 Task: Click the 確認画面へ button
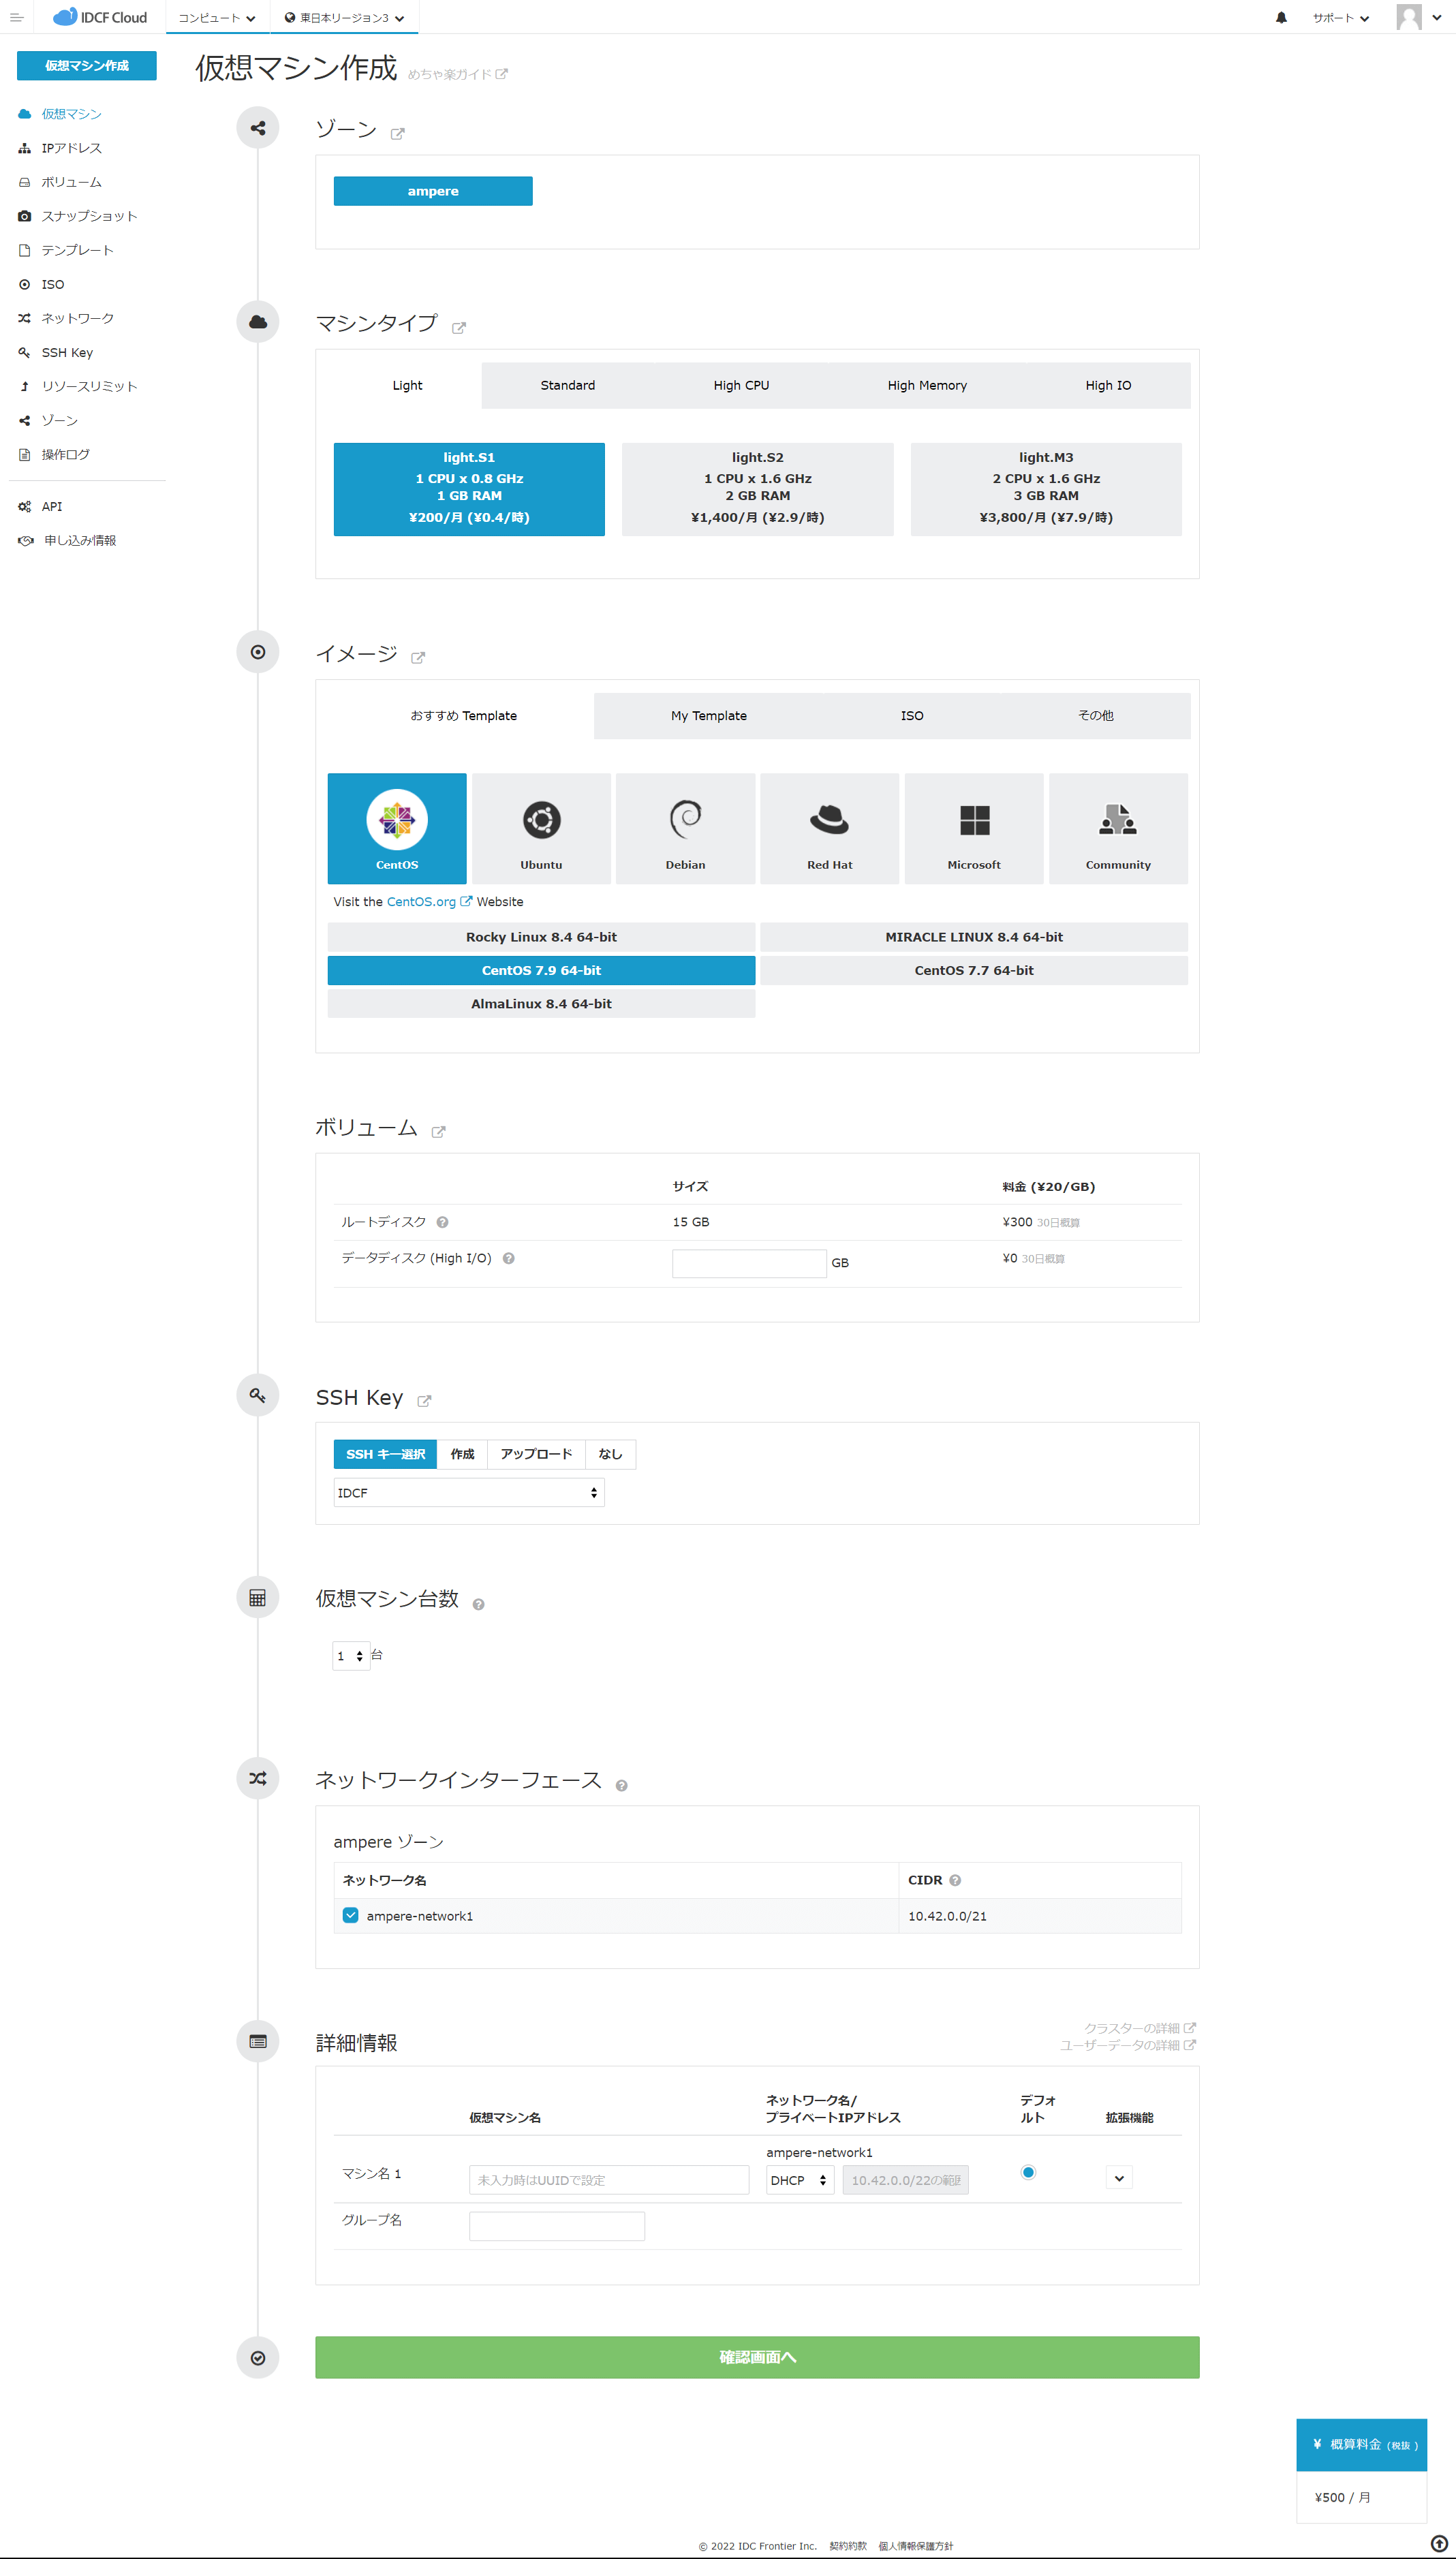click(756, 2357)
